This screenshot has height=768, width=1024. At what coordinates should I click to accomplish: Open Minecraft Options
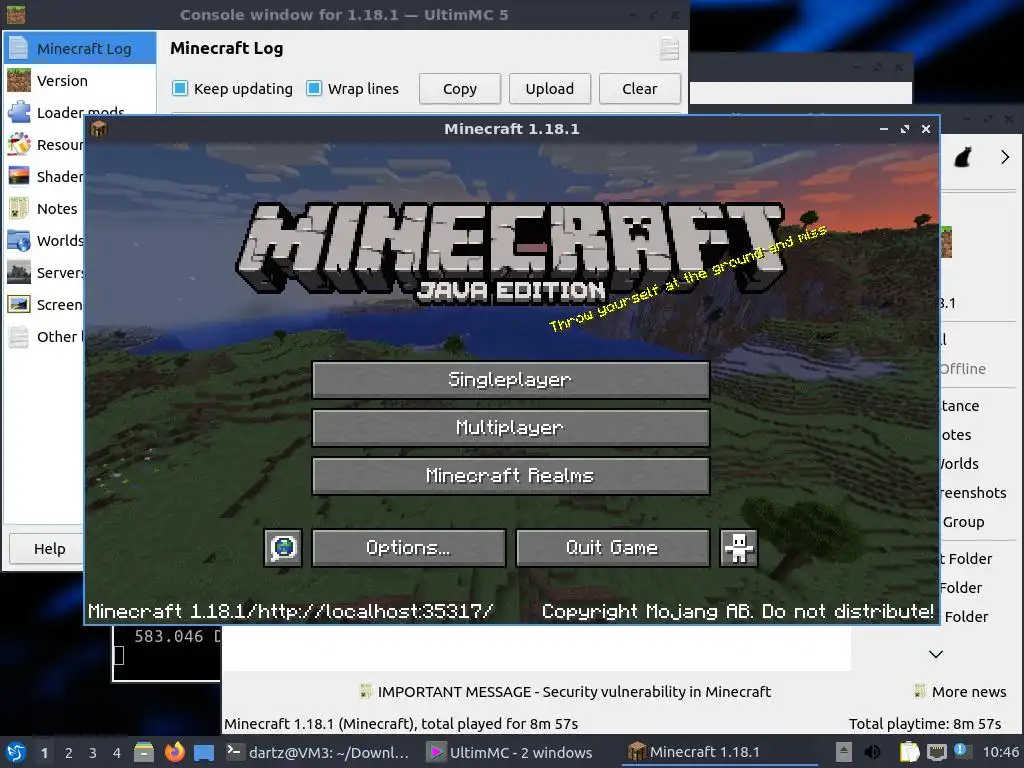tap(409, 547)
